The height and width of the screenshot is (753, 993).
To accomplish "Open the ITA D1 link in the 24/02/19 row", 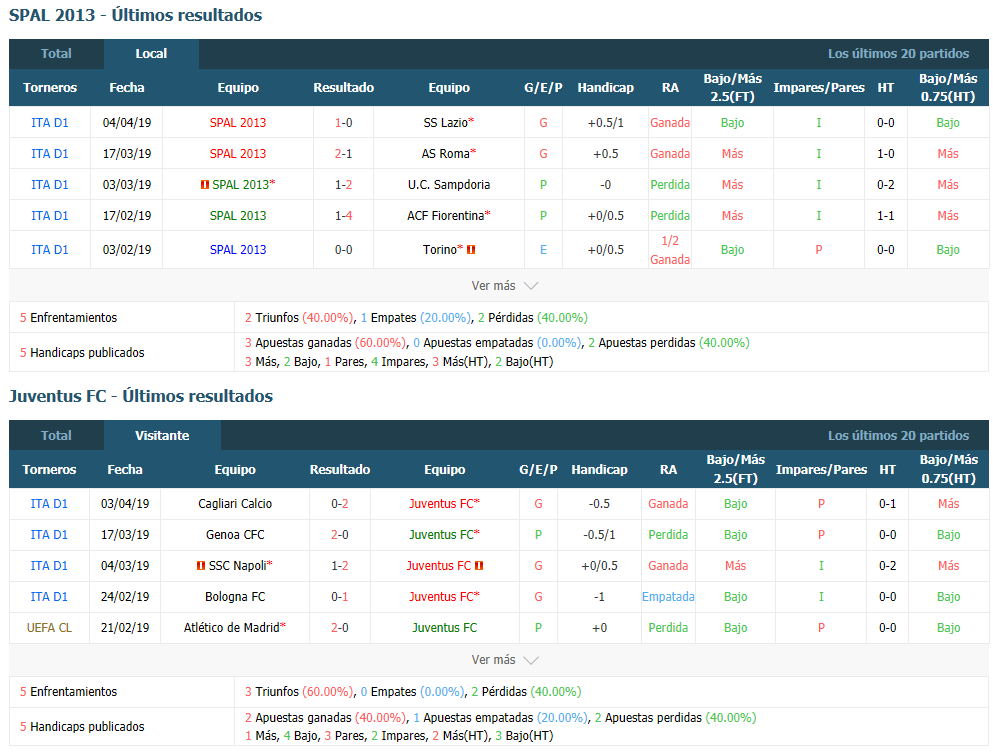I will point(49,597).
